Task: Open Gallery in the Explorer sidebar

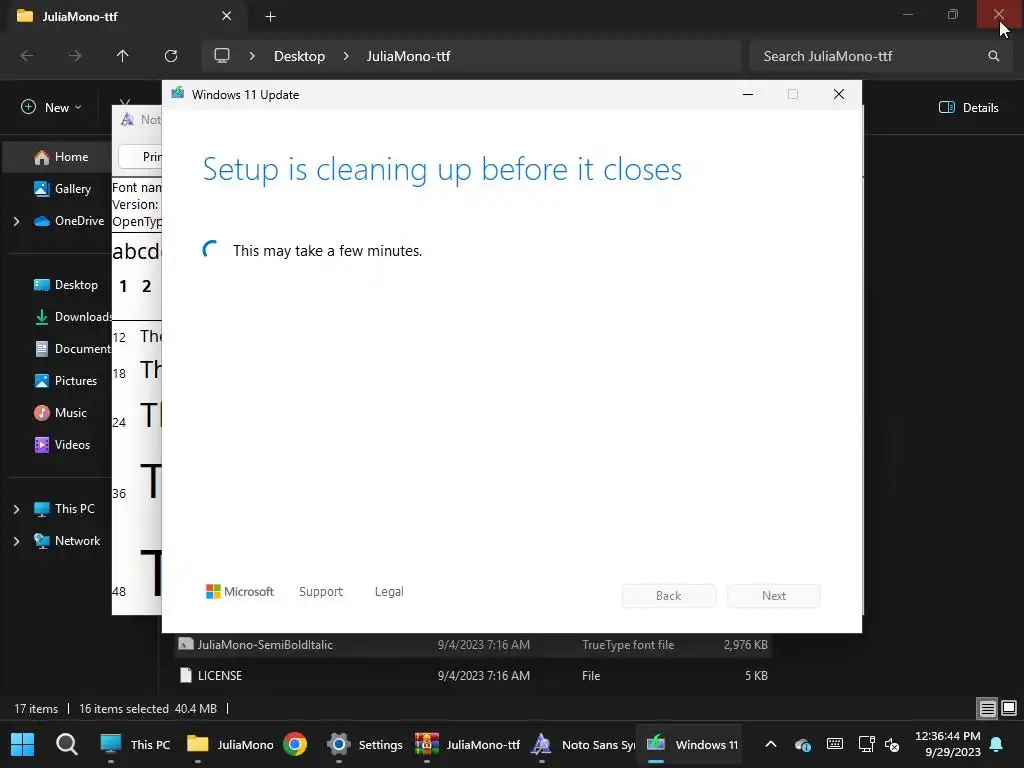Action: coord(62,189)
